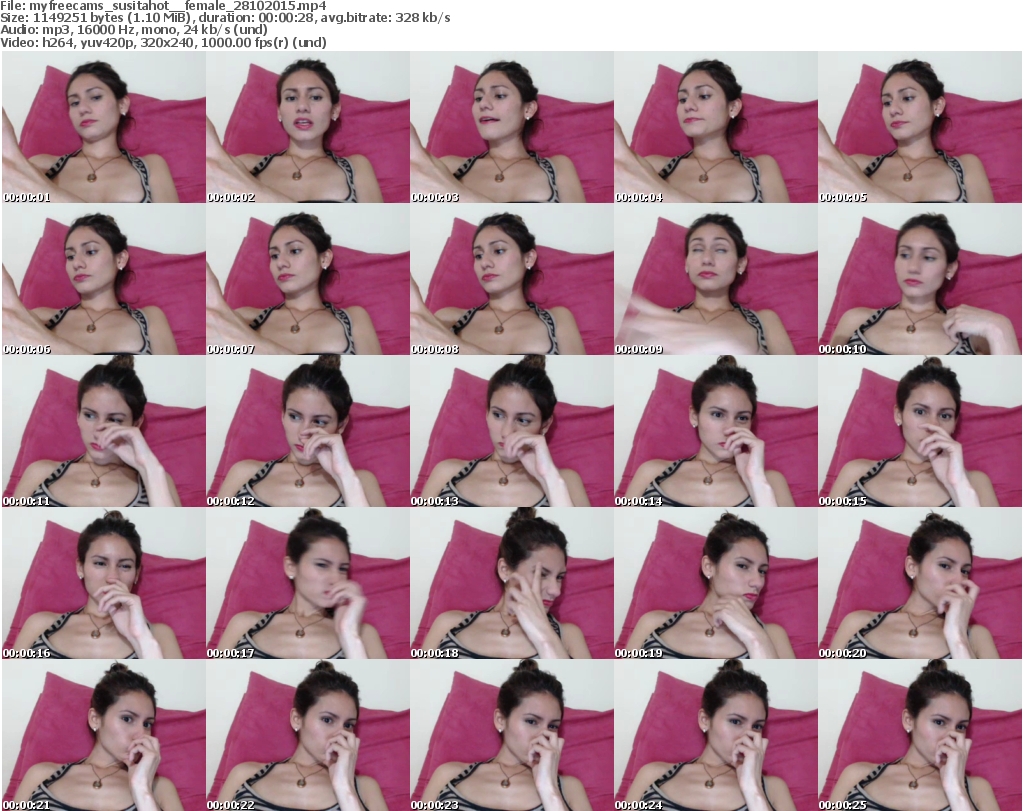The width and height of the screenshot is (1024, 811).
Task: Click the 'Size: 1149251 bytes' info line
Action: (225, 18)
